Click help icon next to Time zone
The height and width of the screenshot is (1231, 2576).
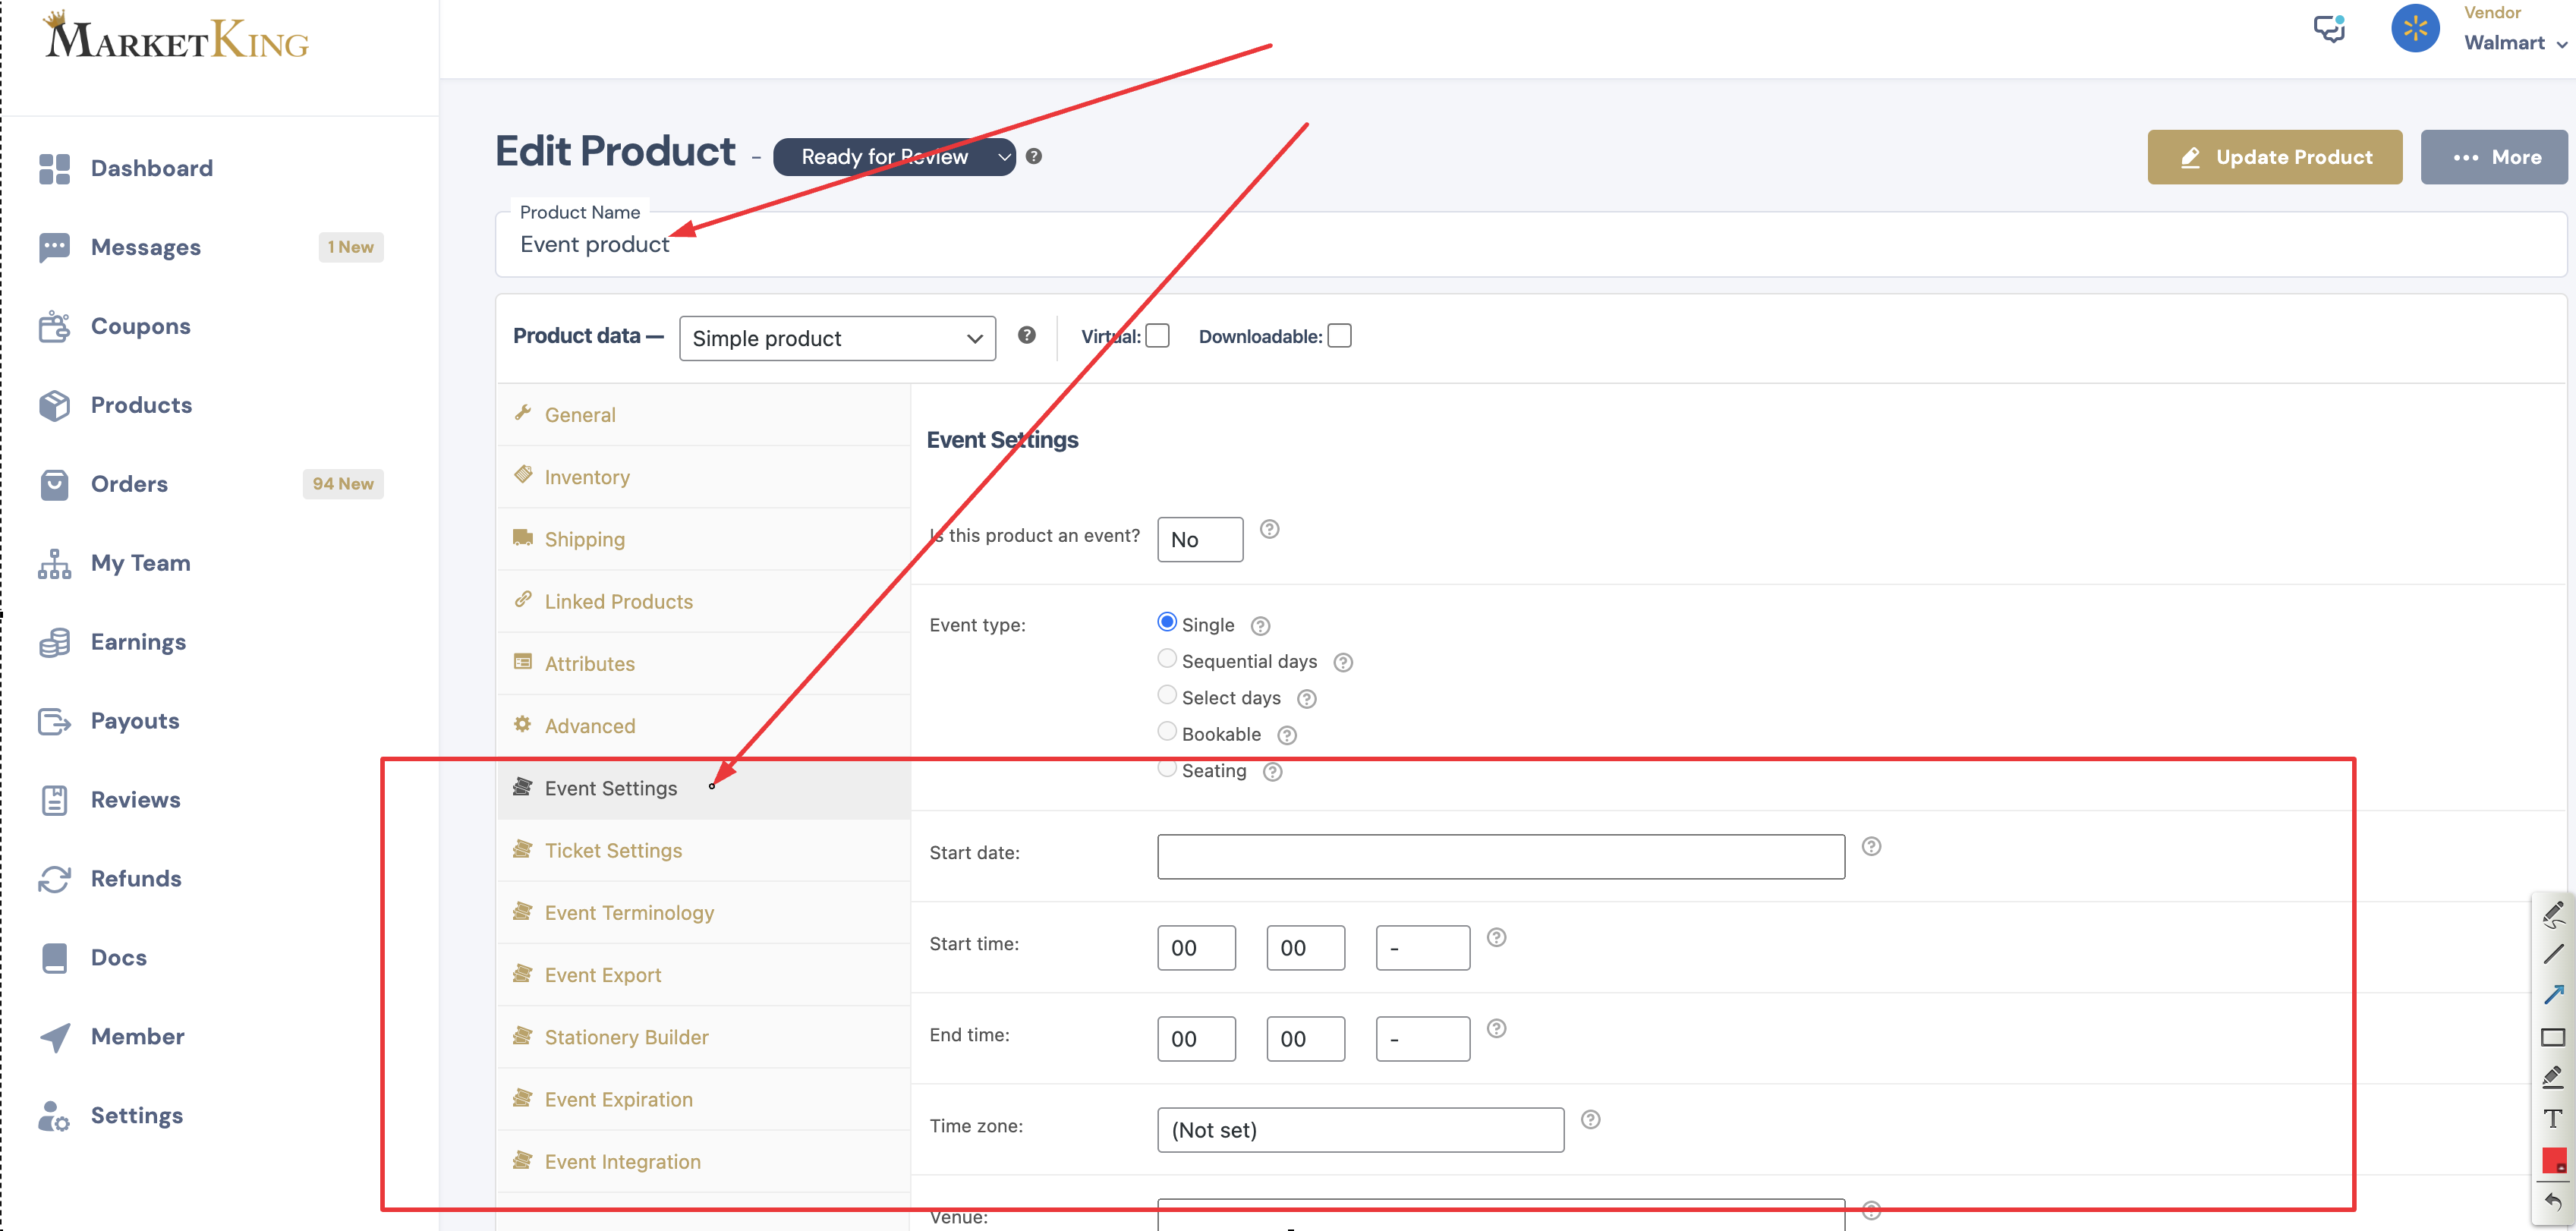coord(1590,1119)
